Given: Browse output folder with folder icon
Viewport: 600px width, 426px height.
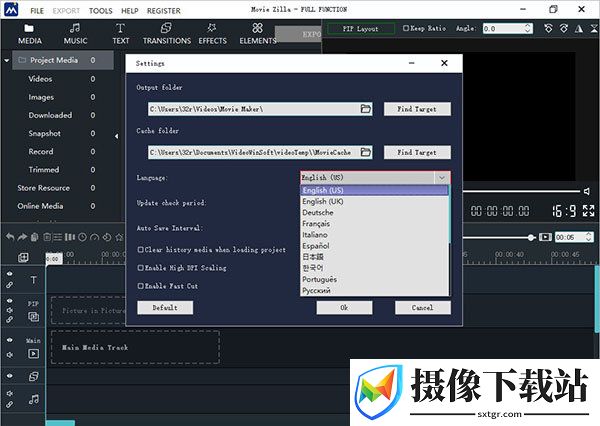Looking at the screenshot, I should (x=366, y=109).
